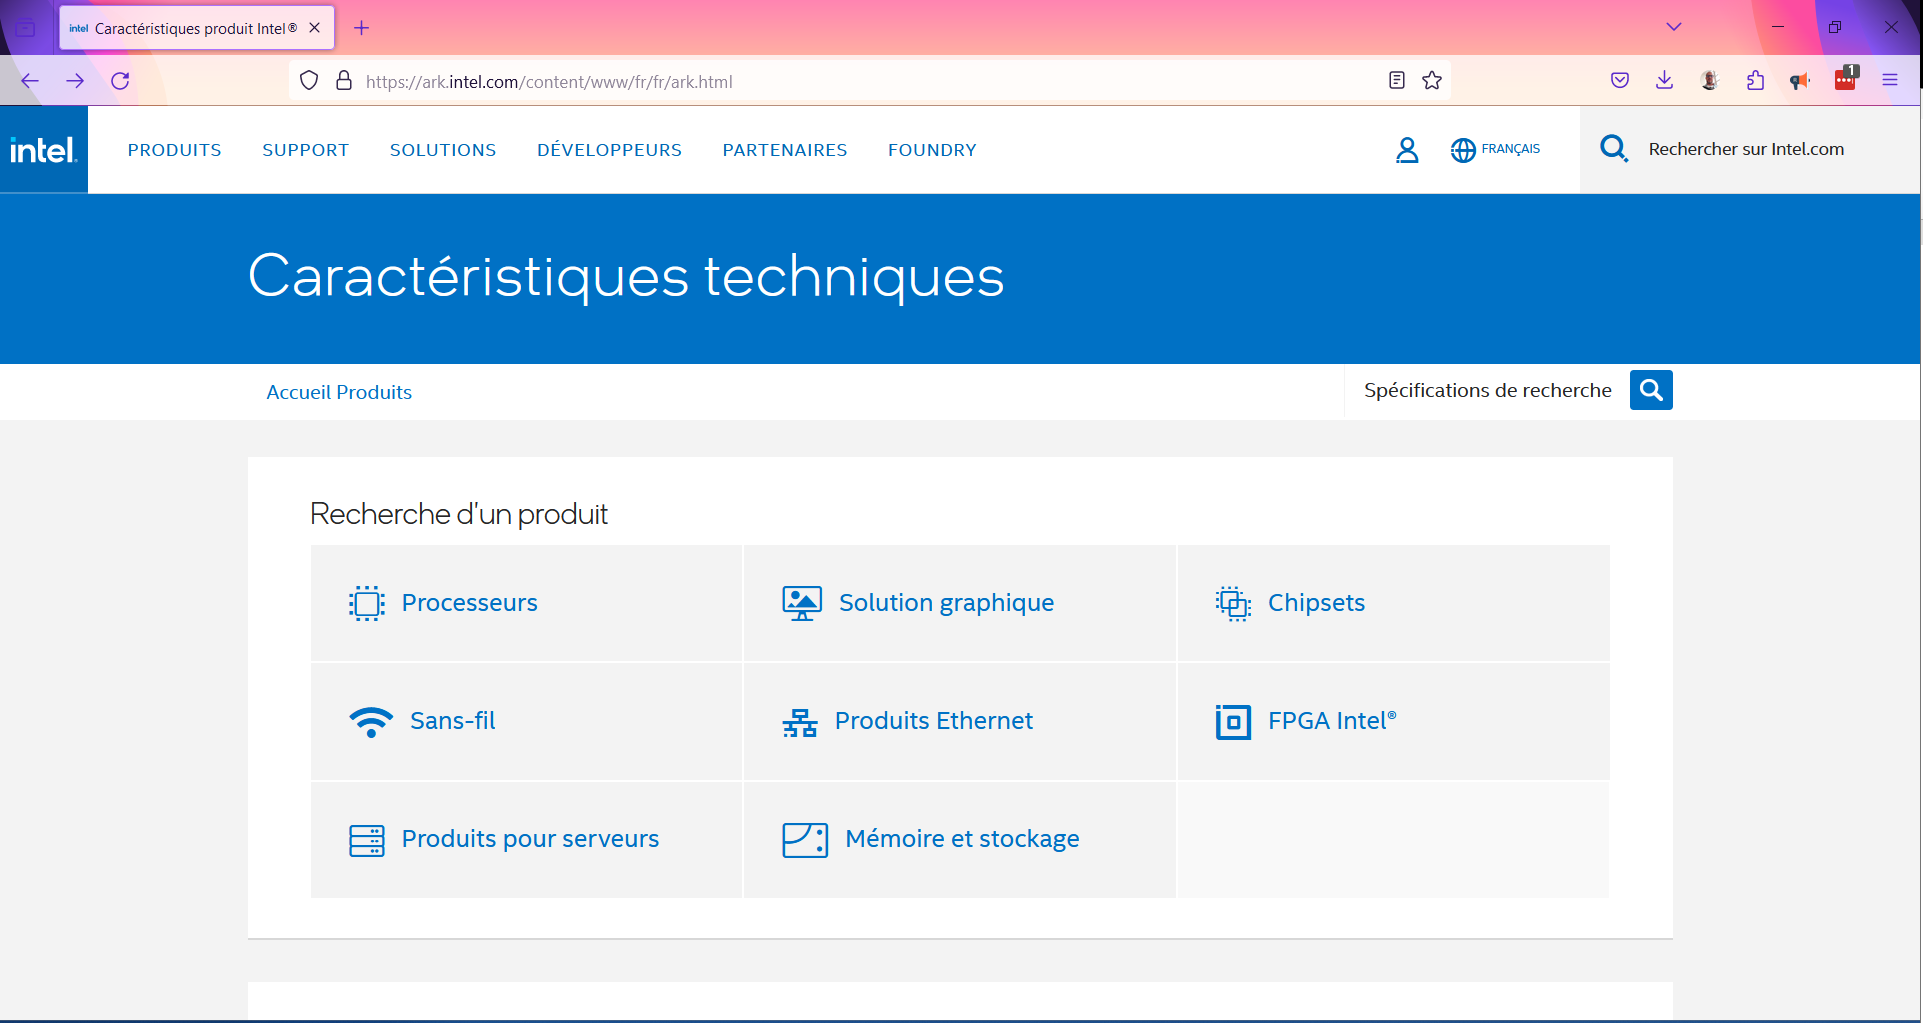Open the Chipsets link
The height and width of the screenshot is (1023, 1923).
[1316, 603]
